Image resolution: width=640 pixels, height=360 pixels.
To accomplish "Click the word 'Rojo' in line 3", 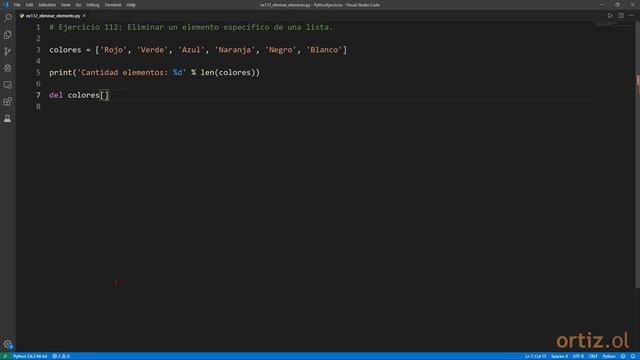I will tap(113, 50).
